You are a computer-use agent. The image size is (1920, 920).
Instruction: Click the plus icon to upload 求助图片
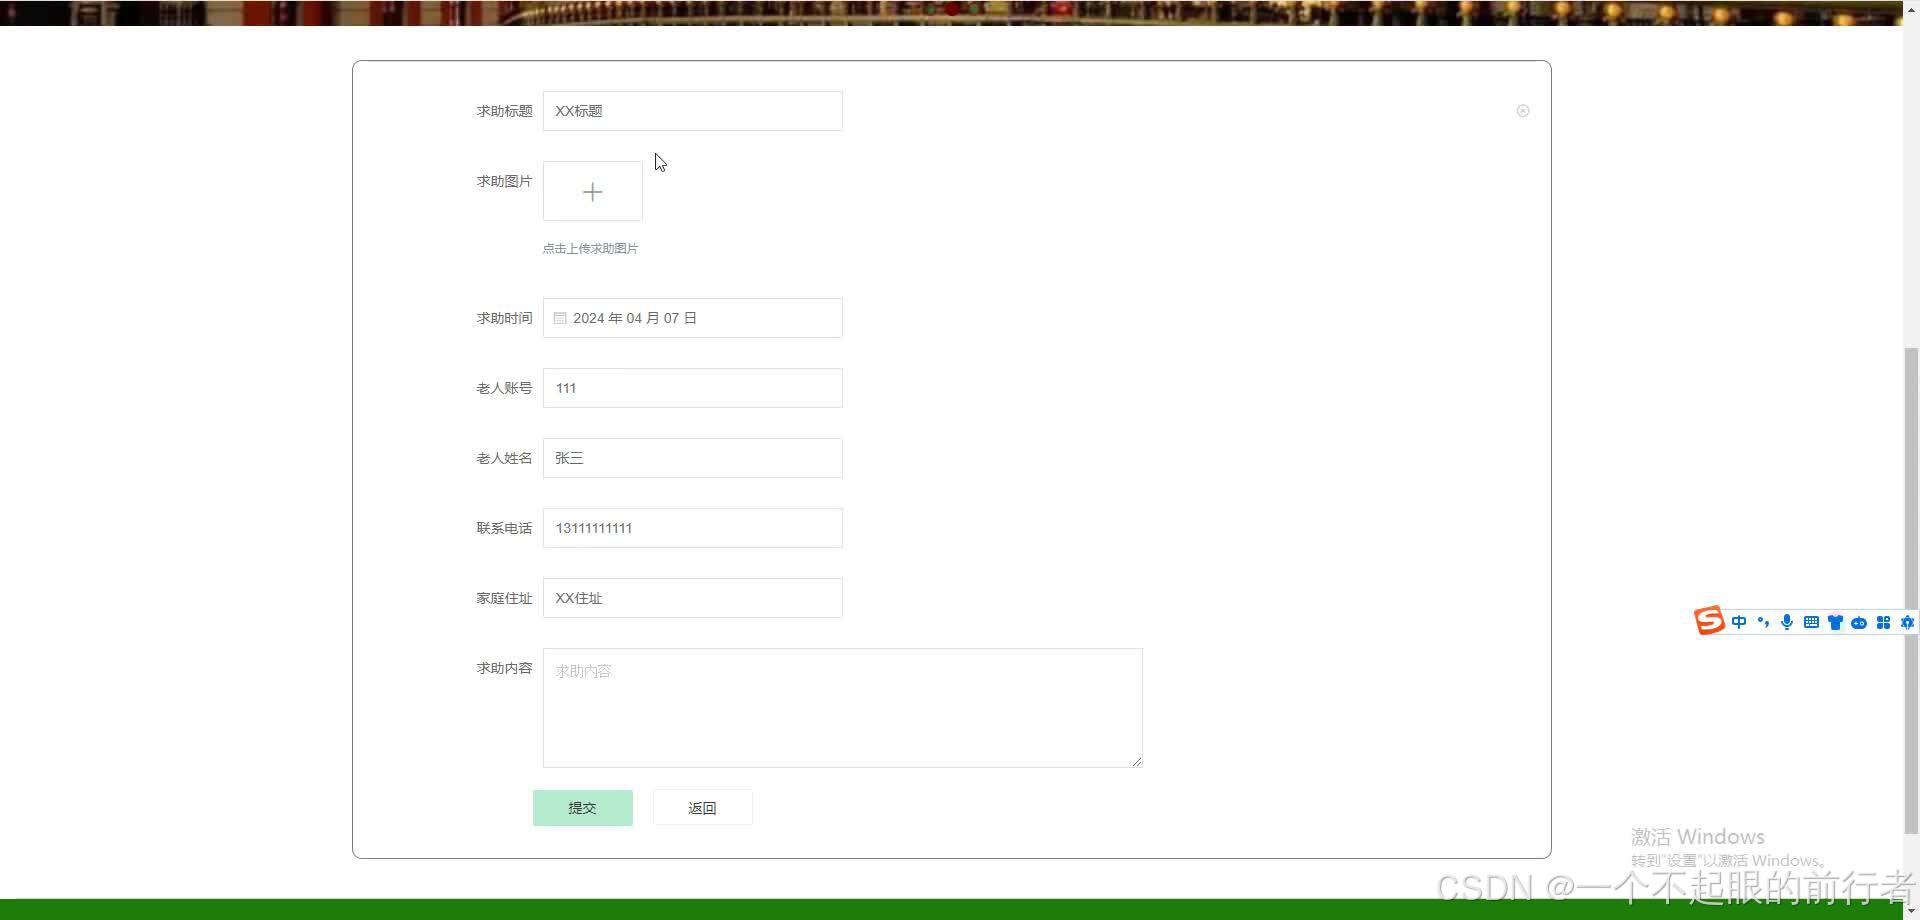coord(592,191)
